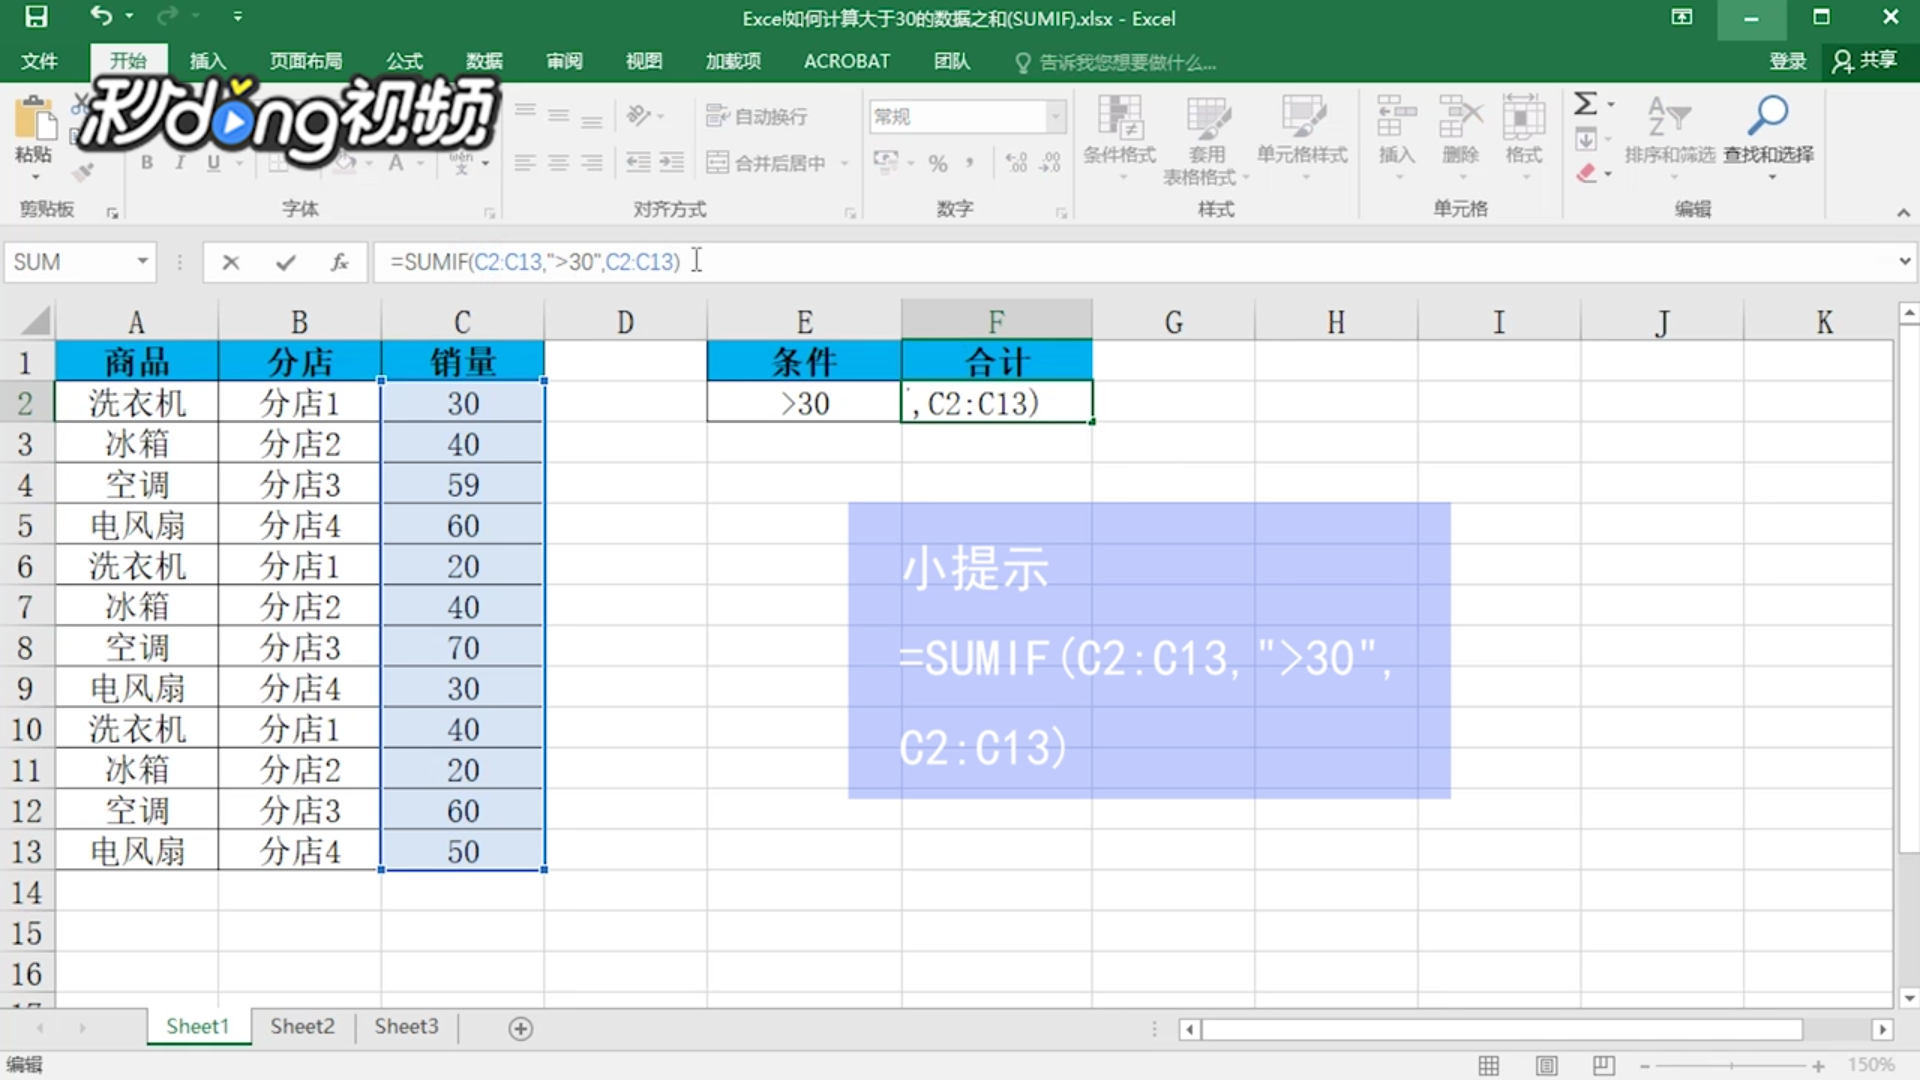Click the Paste clipboard icon

(x=34, y=119)
